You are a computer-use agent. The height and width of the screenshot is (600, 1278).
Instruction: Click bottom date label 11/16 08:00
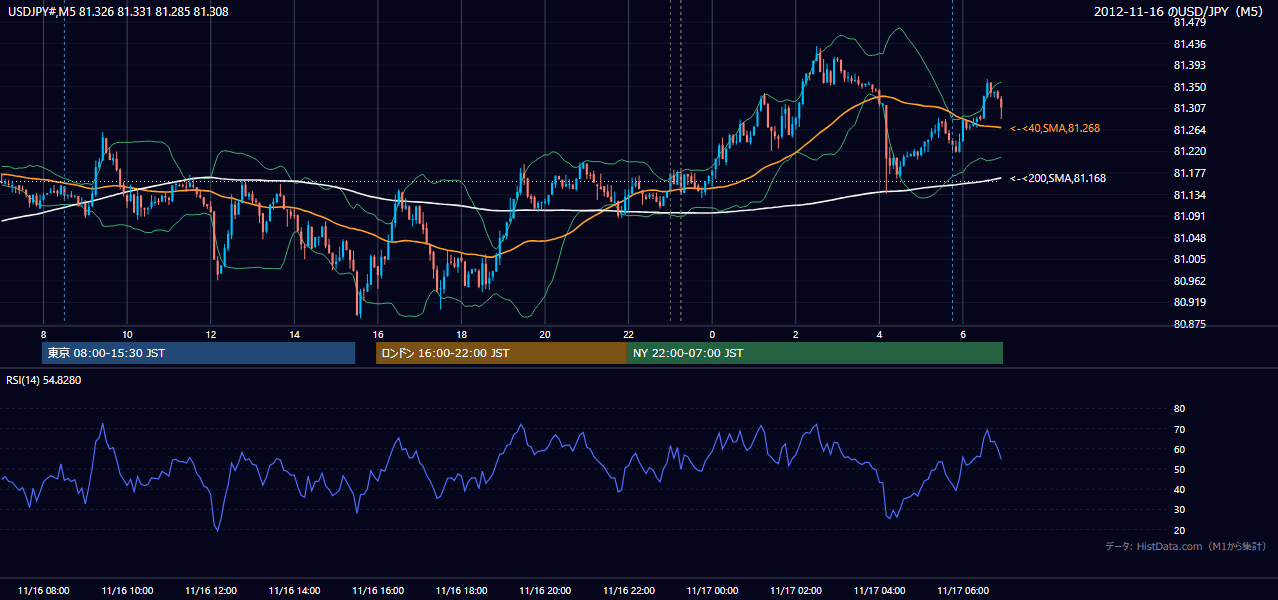point(43,591)
